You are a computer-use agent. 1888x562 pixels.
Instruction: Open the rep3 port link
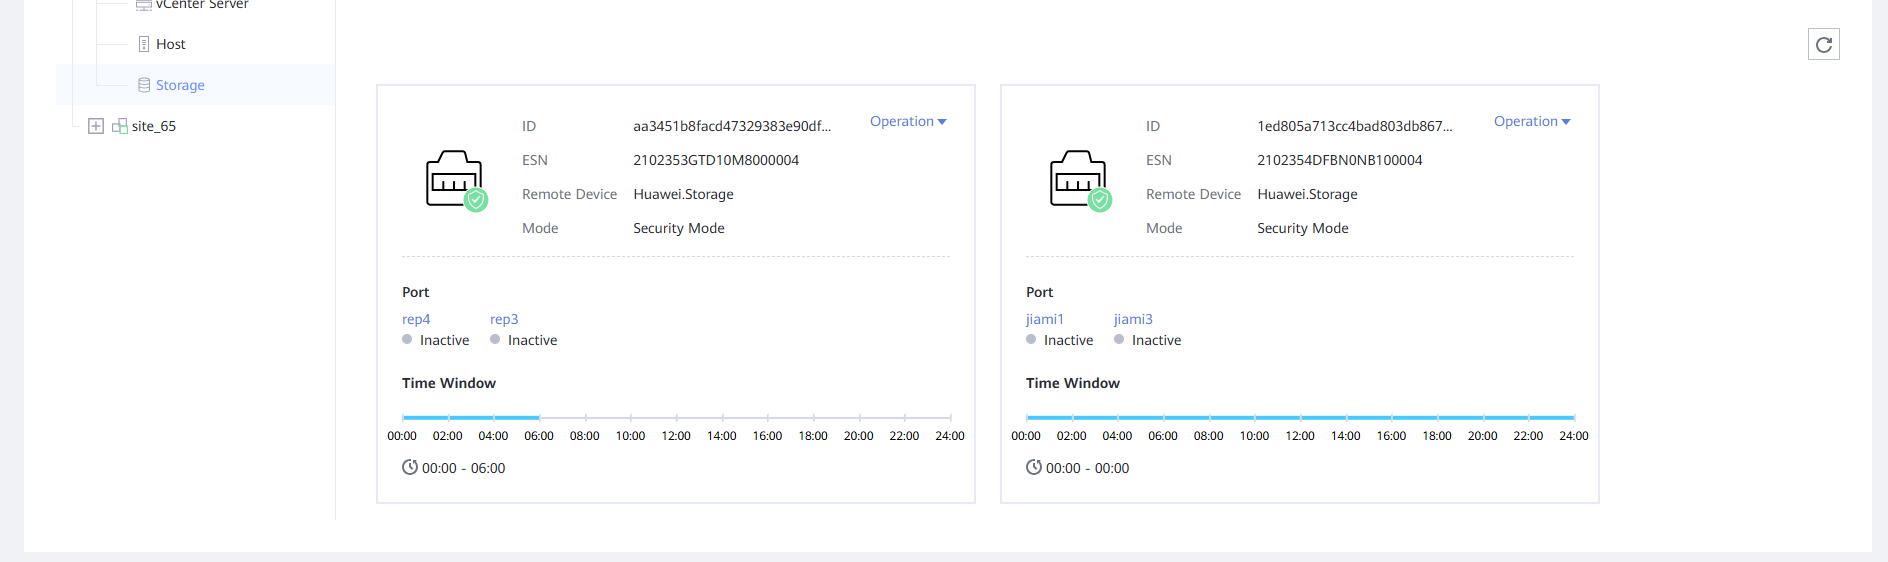[504, 319]
